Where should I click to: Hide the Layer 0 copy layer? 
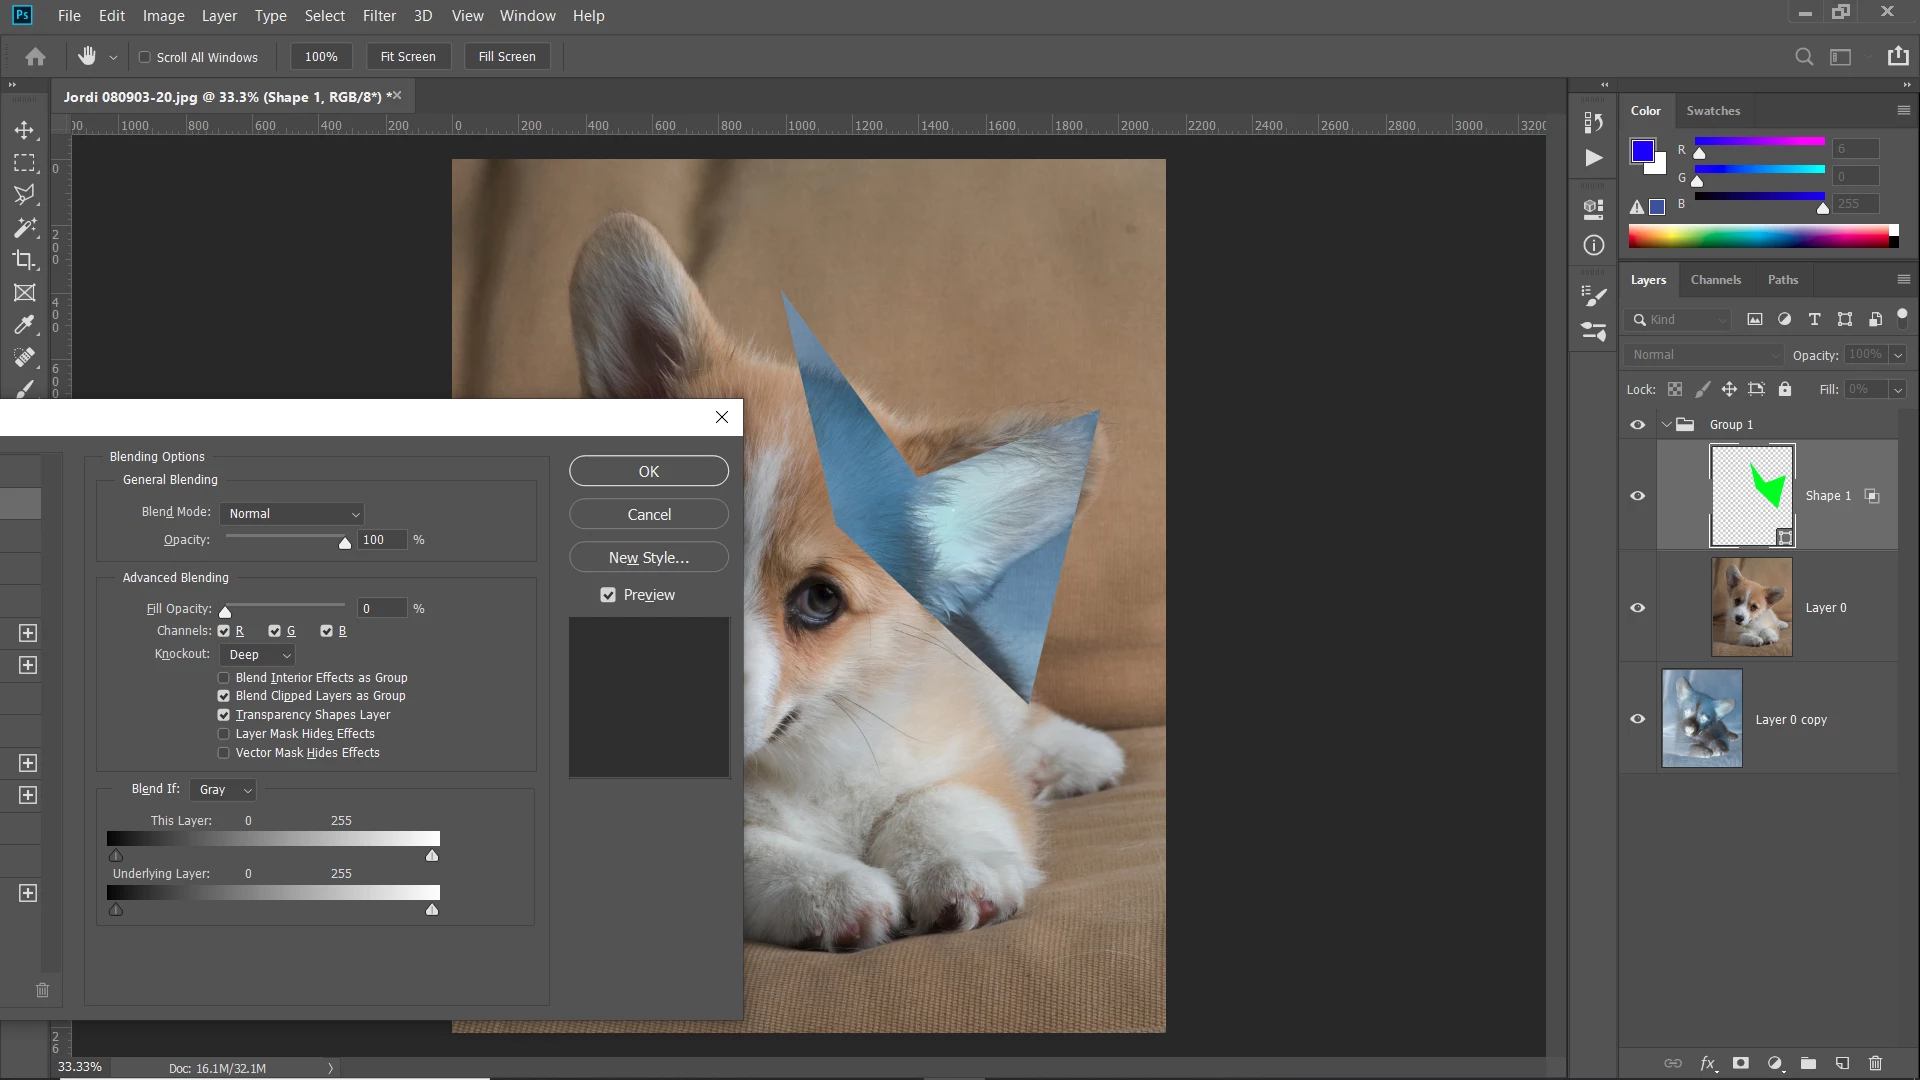[x=1637, y=719]
